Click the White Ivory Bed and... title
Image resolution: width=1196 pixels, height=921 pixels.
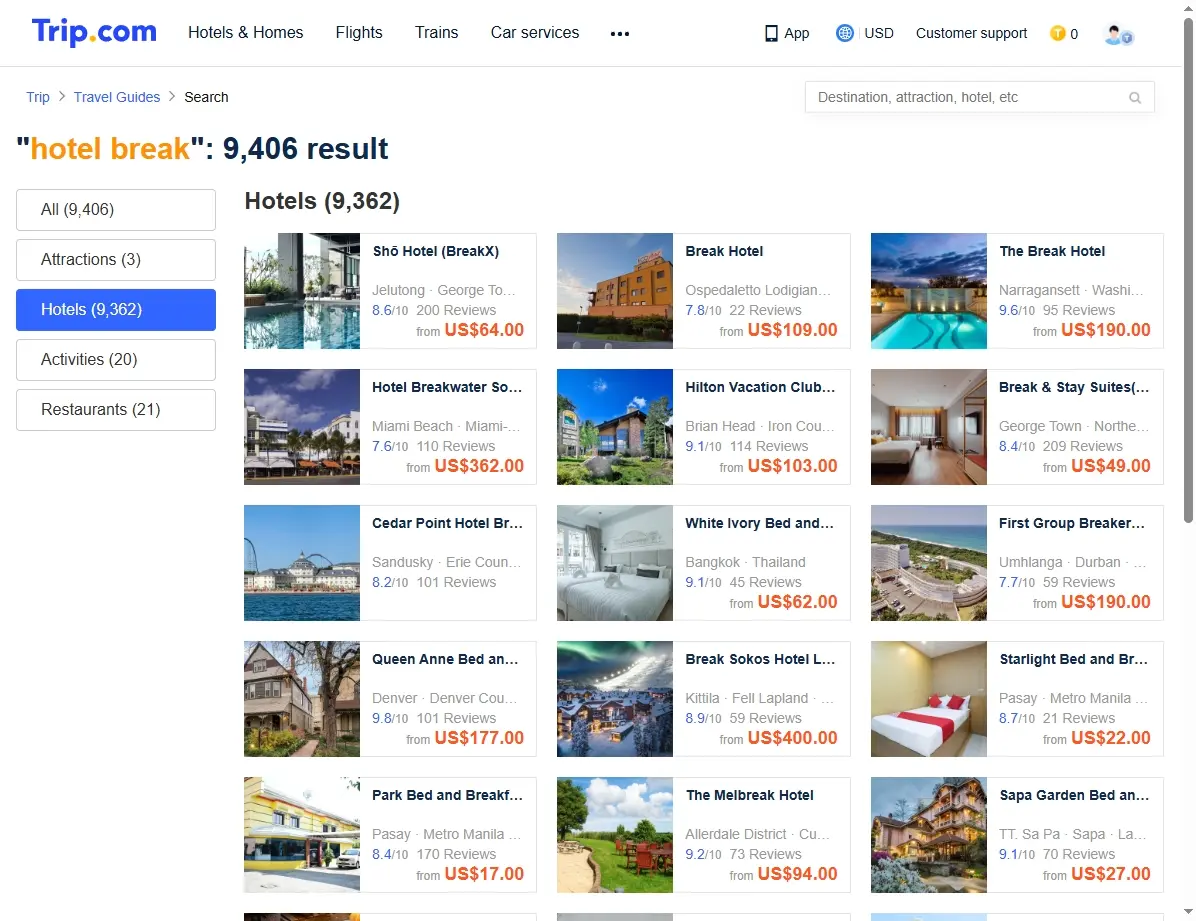coord(760,523)
